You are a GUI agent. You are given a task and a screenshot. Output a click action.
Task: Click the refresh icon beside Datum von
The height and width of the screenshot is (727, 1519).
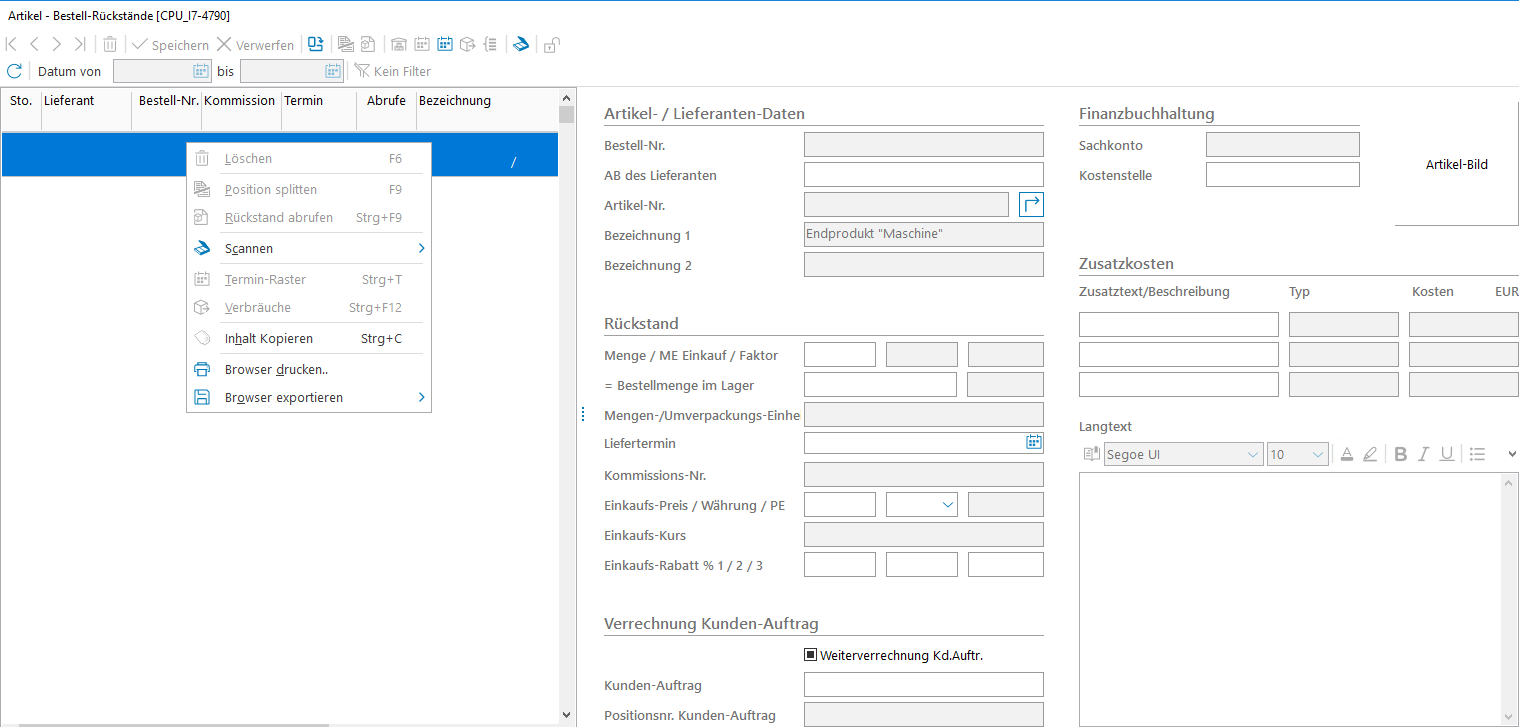(14, 71)
